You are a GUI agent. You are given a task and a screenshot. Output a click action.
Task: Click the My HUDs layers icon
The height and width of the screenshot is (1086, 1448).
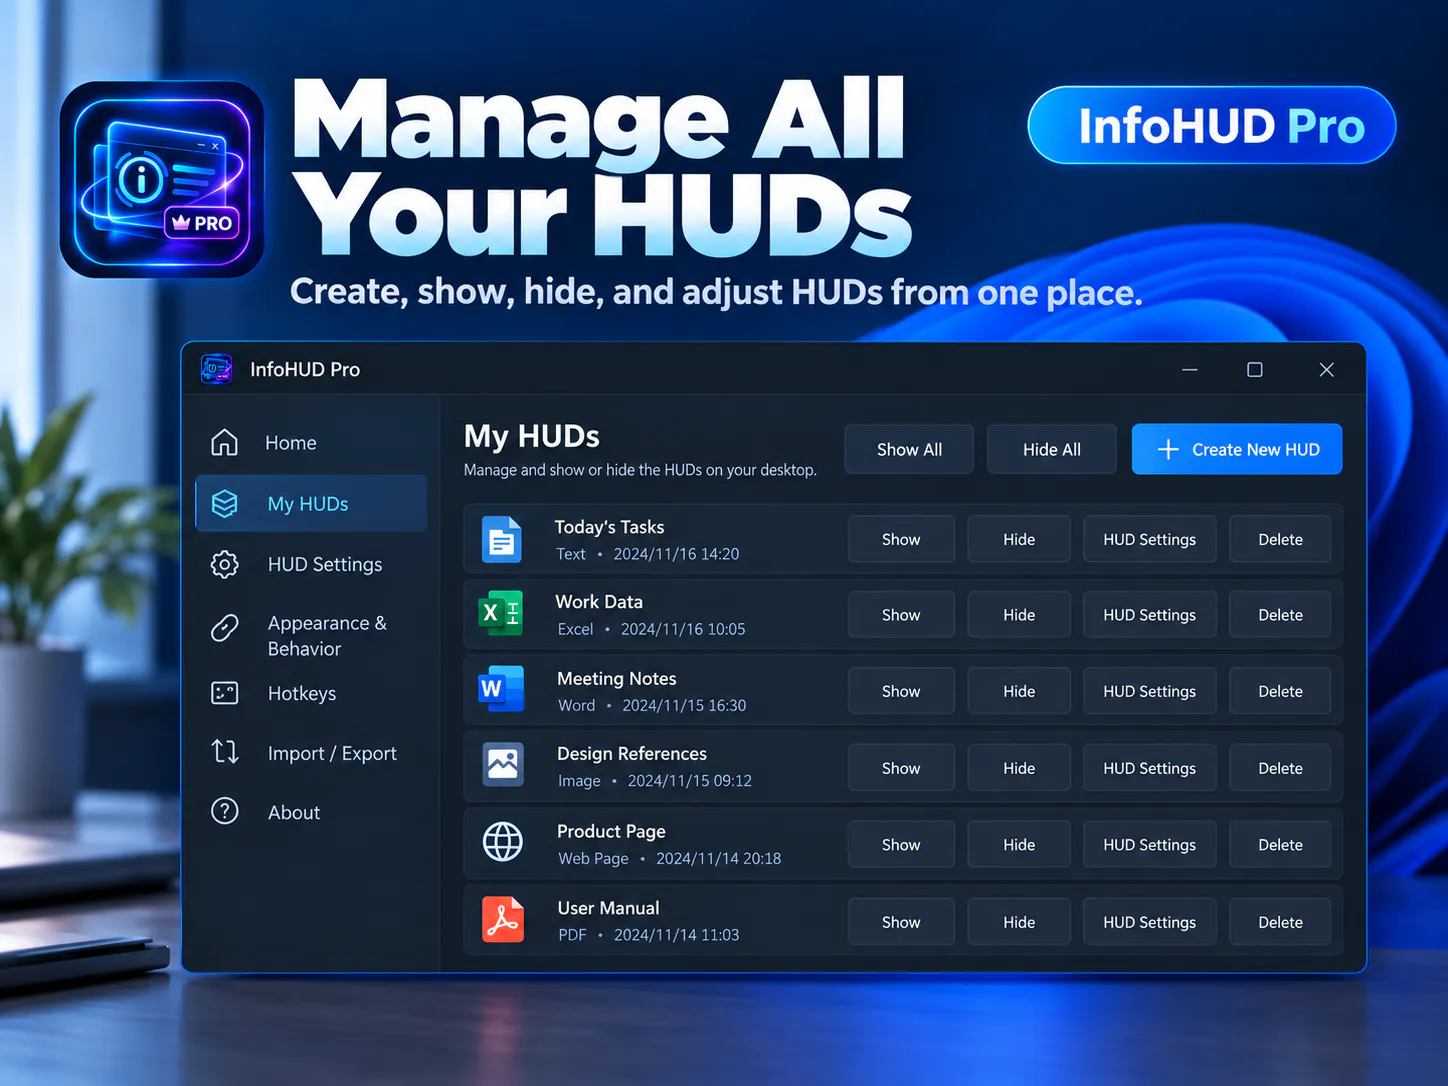pyautogui.click(x=225, y=504)
